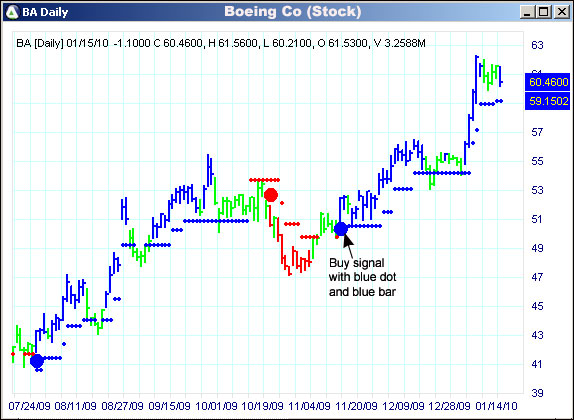Maximize the BA Daily chart window
The image size is (574, 420).
coord(544,12)
